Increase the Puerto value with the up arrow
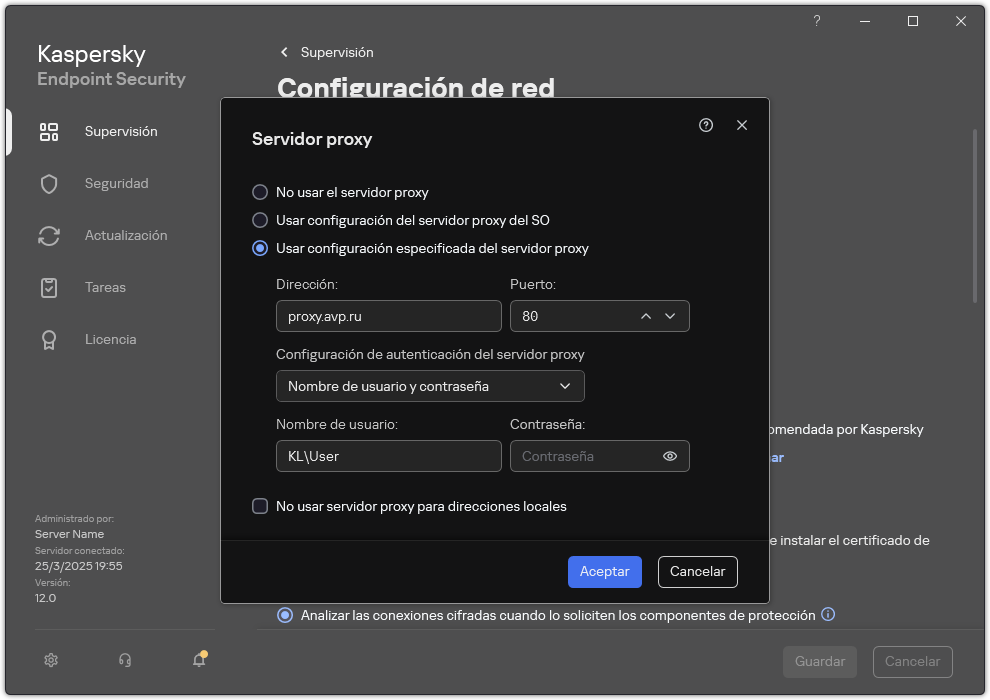The image size is (990, 700). pyautogui.click(x=646, y=316)
